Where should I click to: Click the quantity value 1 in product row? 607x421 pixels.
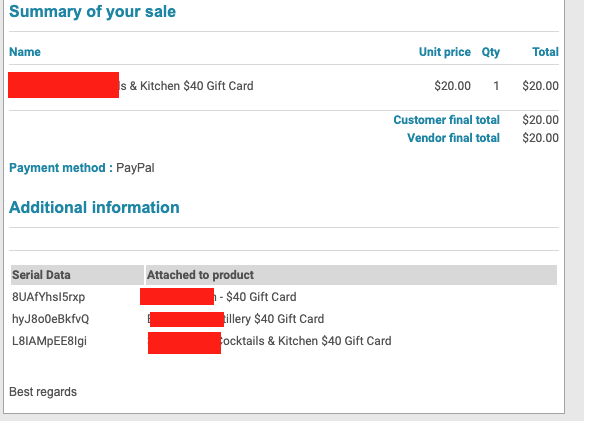click(x=496, y=86)
